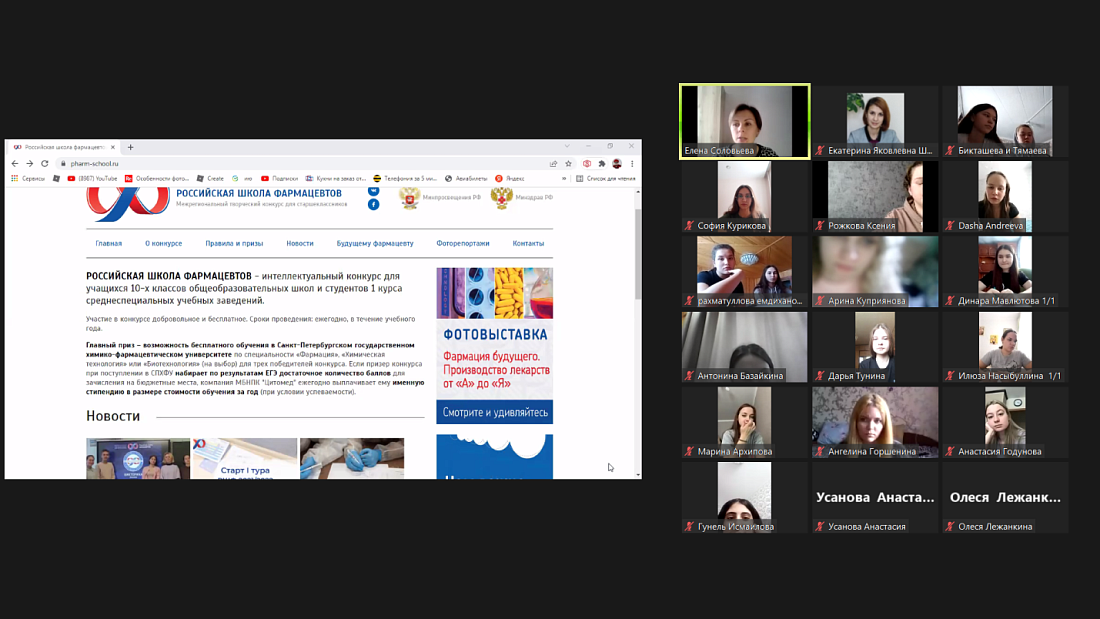Open the YouTube bookmark

click(x=92, y=178)
